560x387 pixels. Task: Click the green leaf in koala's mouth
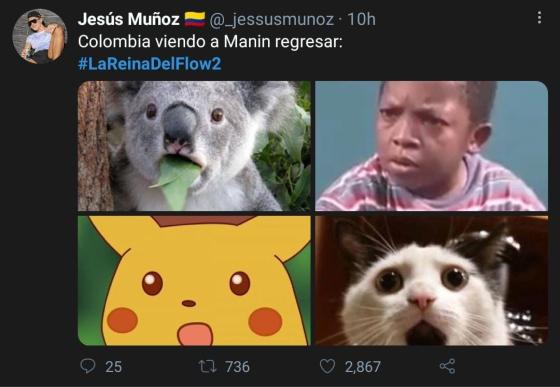177,181
